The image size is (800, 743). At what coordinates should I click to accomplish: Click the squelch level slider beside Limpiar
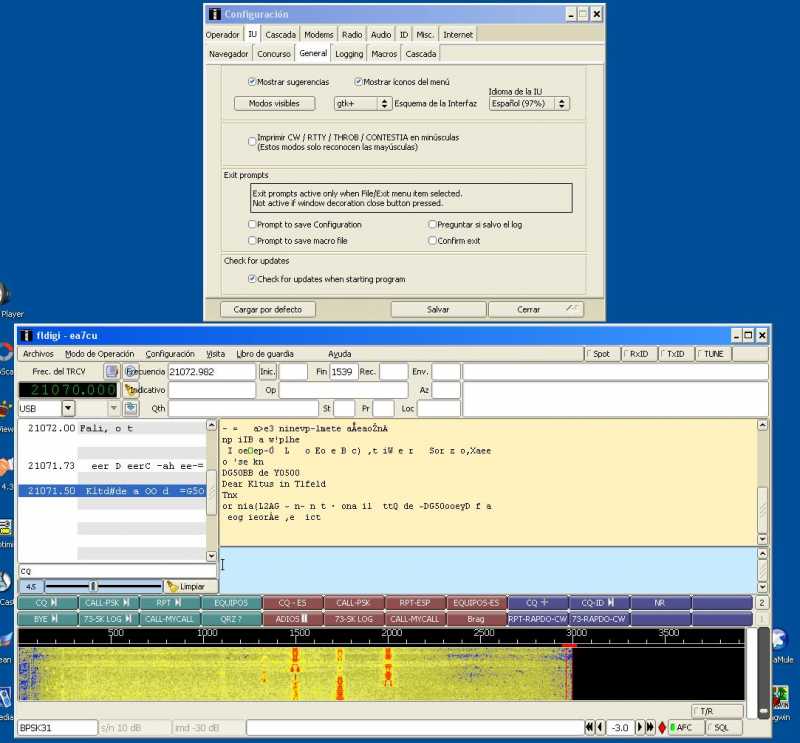coord(103,587)
